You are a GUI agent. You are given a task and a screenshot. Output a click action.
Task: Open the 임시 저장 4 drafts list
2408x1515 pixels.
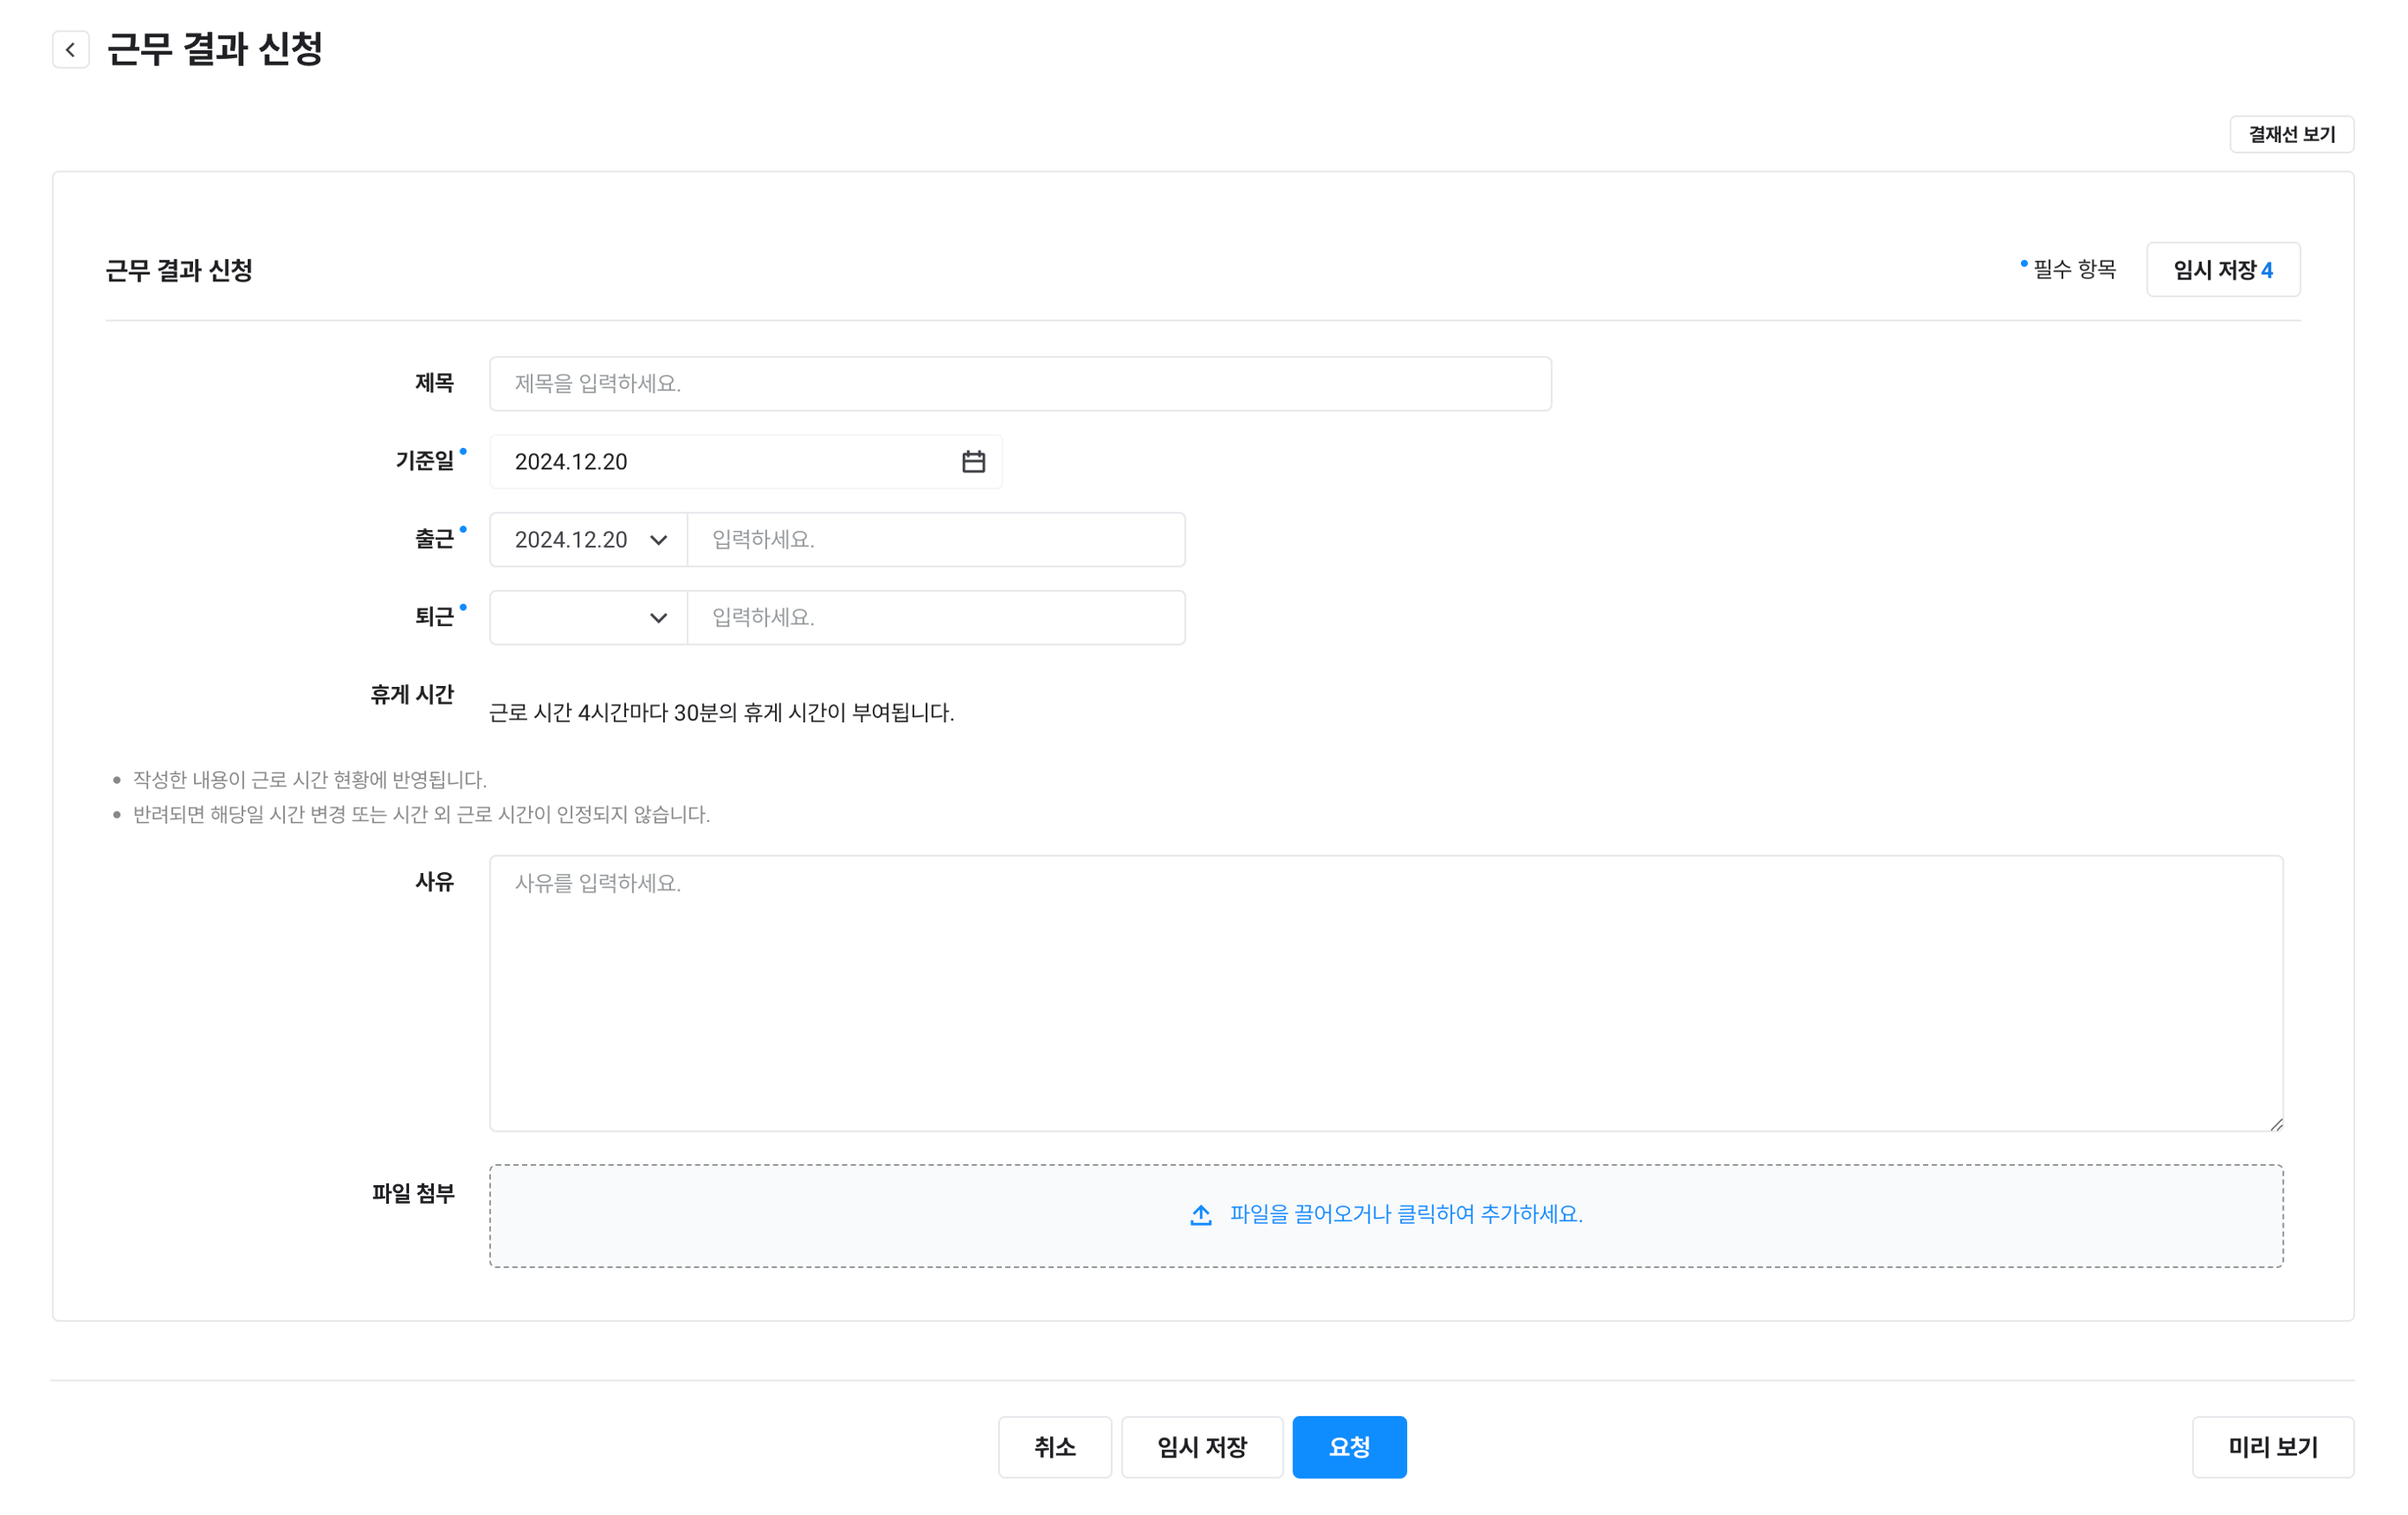click(x=2222, y=270)
